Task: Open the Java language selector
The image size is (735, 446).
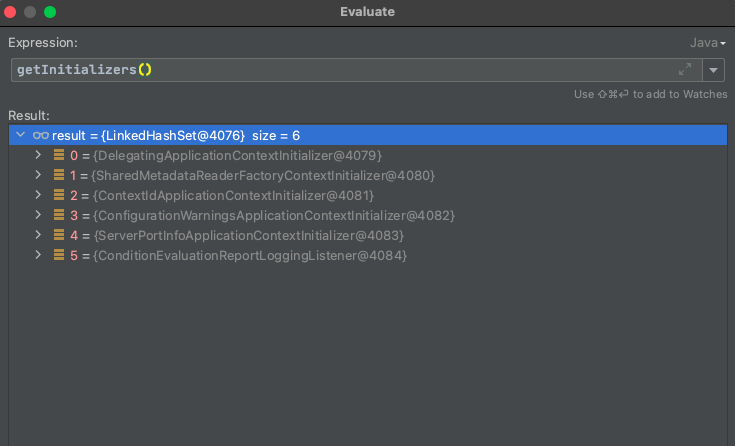Action: tap(707, 43)
